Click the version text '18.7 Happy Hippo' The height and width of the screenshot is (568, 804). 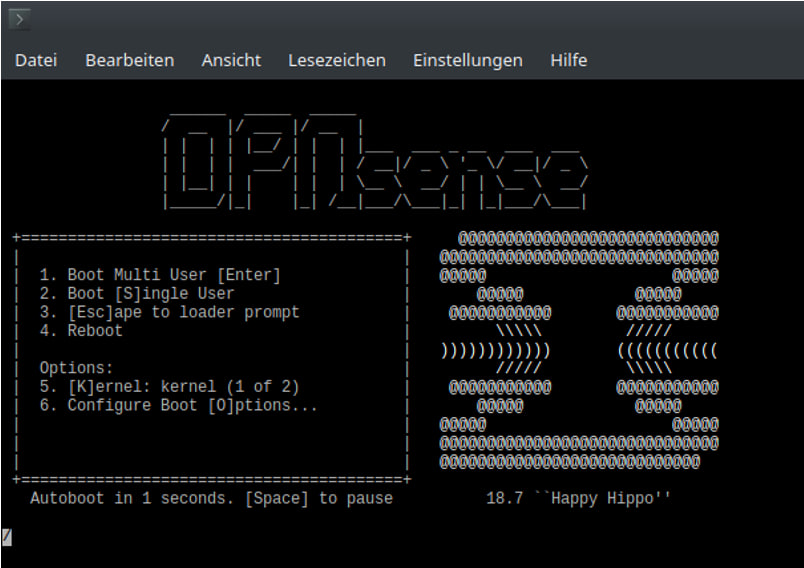(x=578, y=498)
